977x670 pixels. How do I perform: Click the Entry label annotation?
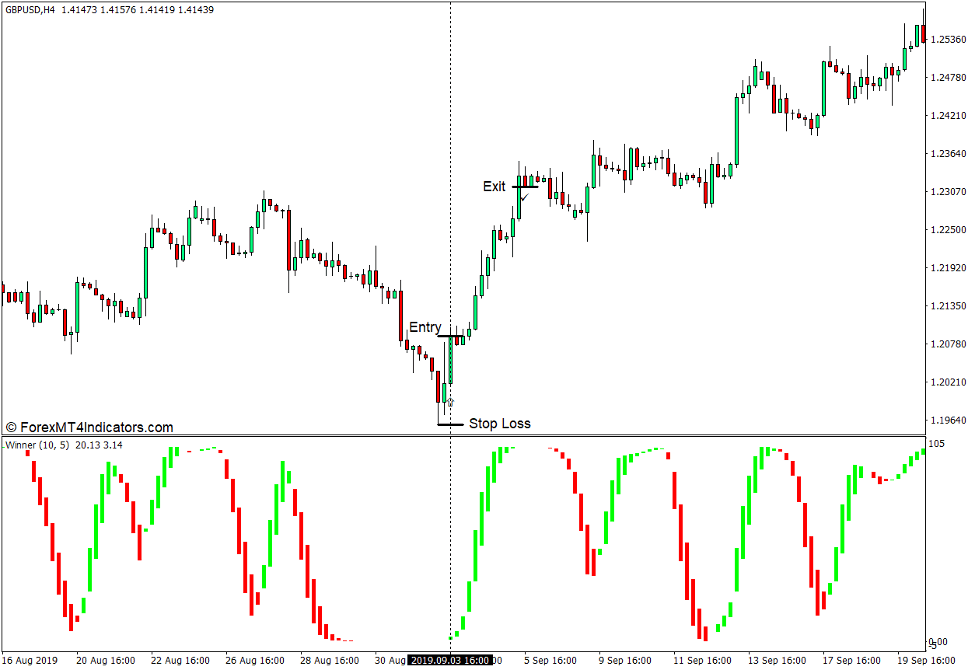click(x=426, y=327)
